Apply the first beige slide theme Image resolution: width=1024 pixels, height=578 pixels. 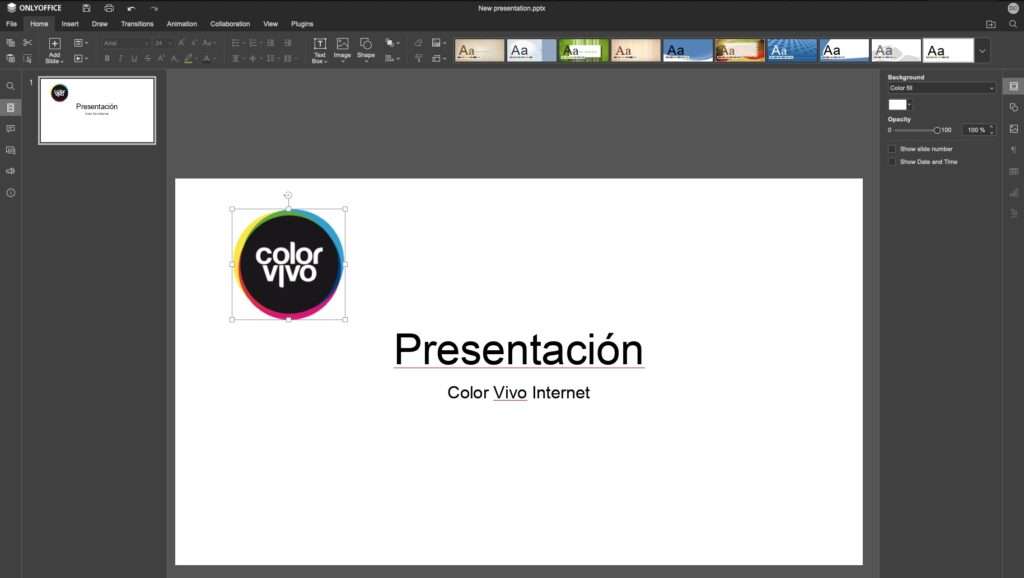click(479, 50)
